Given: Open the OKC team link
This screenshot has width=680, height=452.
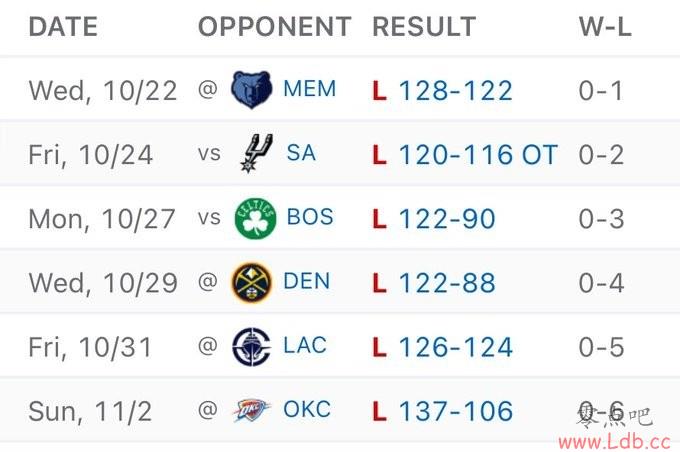Looking at the screenshot, I should [307, 410].
